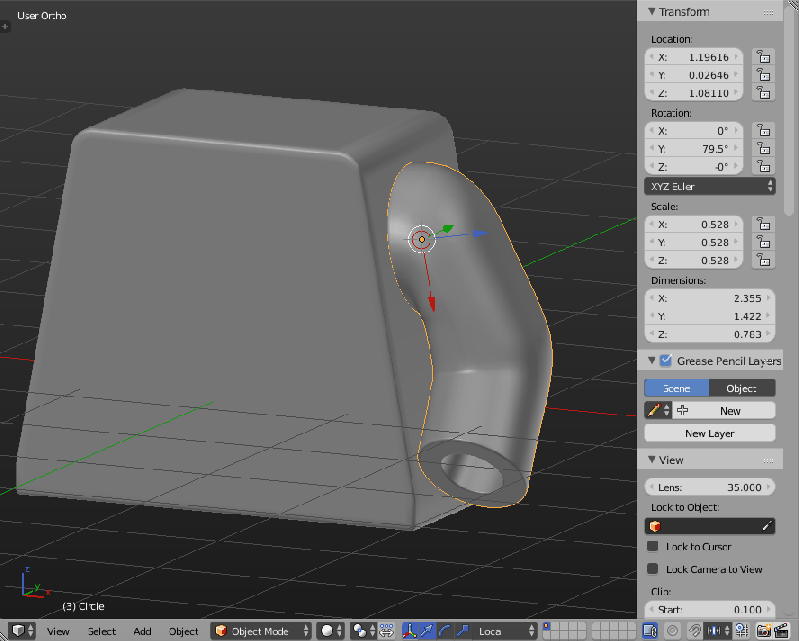Open the Add menu

click(x=142, y=631)
